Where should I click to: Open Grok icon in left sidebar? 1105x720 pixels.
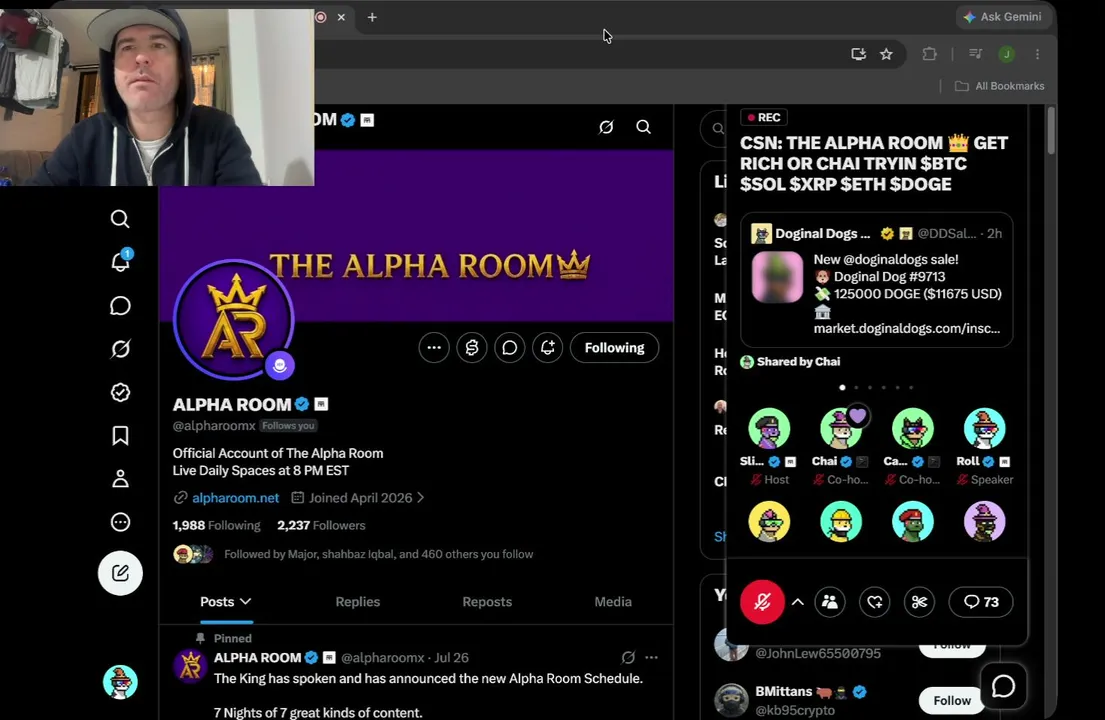click(120, 349)
